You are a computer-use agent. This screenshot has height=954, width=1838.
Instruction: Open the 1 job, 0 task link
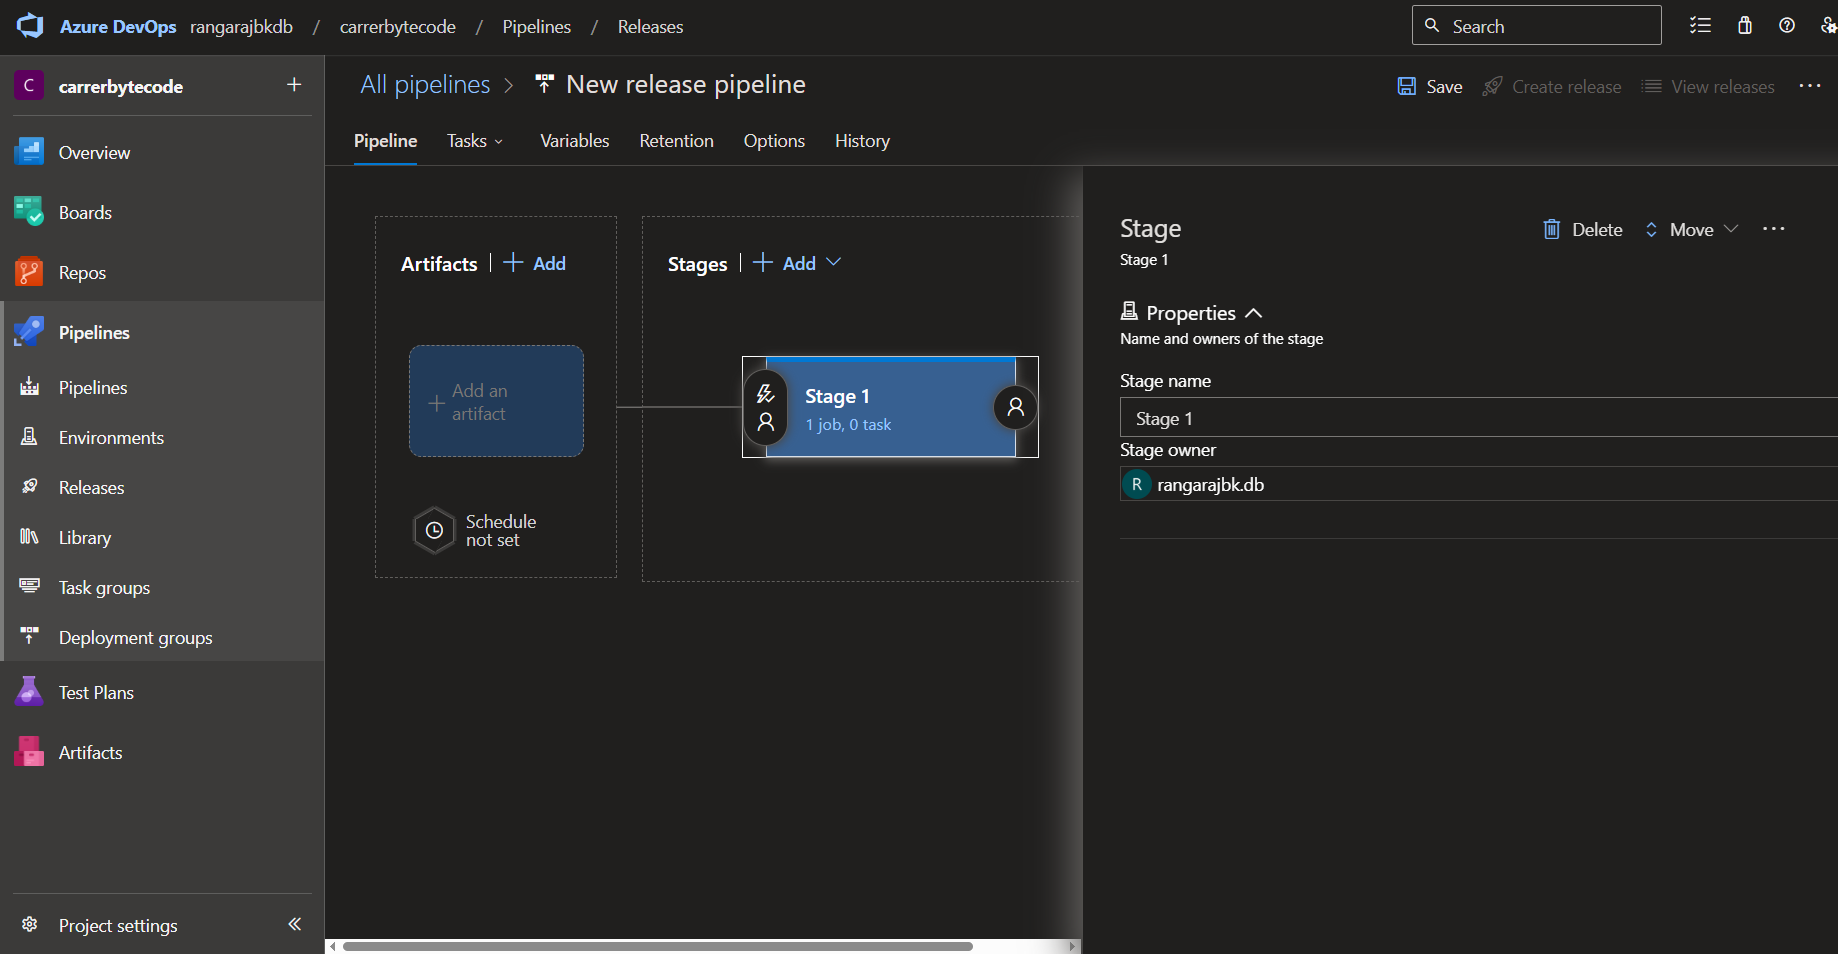tap(848, 424)
